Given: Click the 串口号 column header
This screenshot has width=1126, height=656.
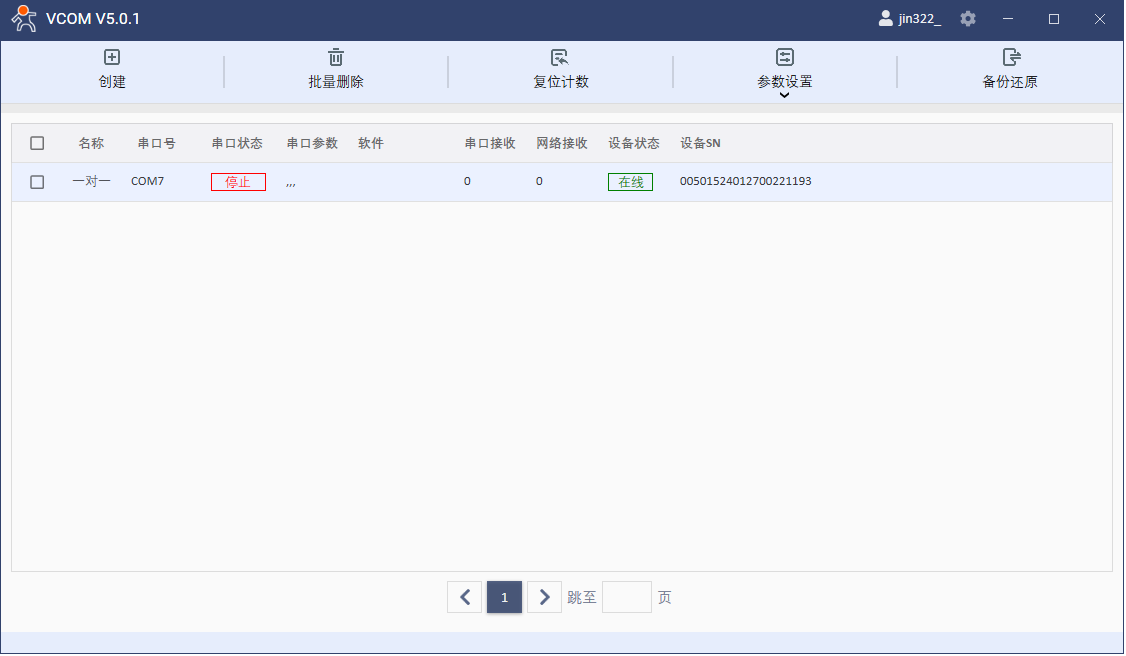Looking at the screenshot, I should tap(157, 143).
